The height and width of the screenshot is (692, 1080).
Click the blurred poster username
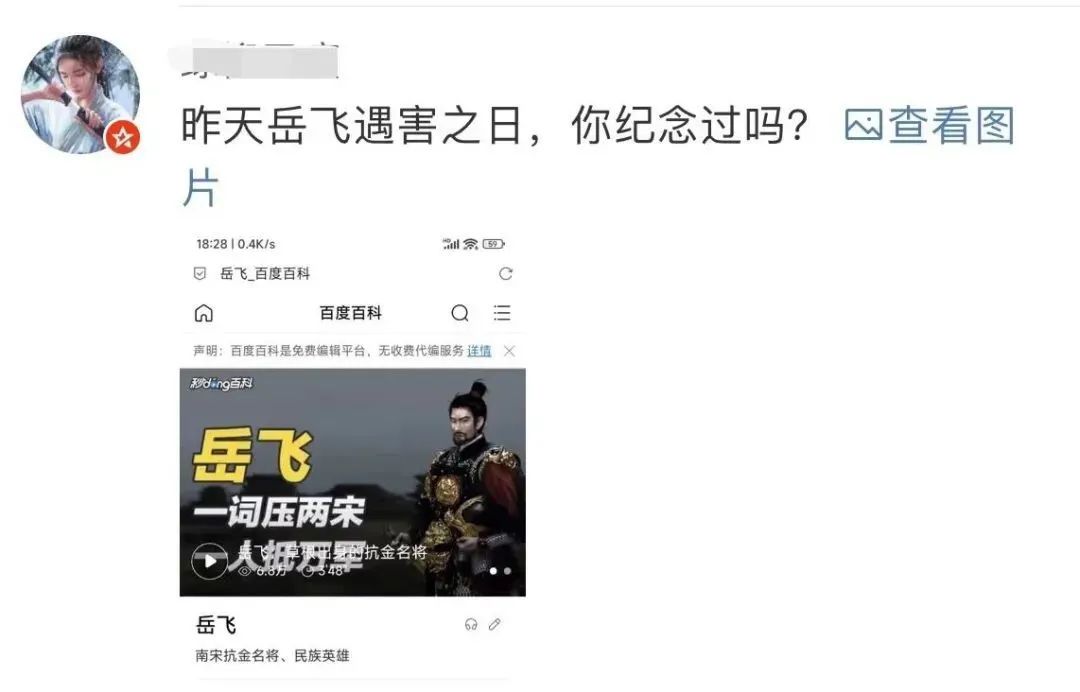(x=260, y=61)
